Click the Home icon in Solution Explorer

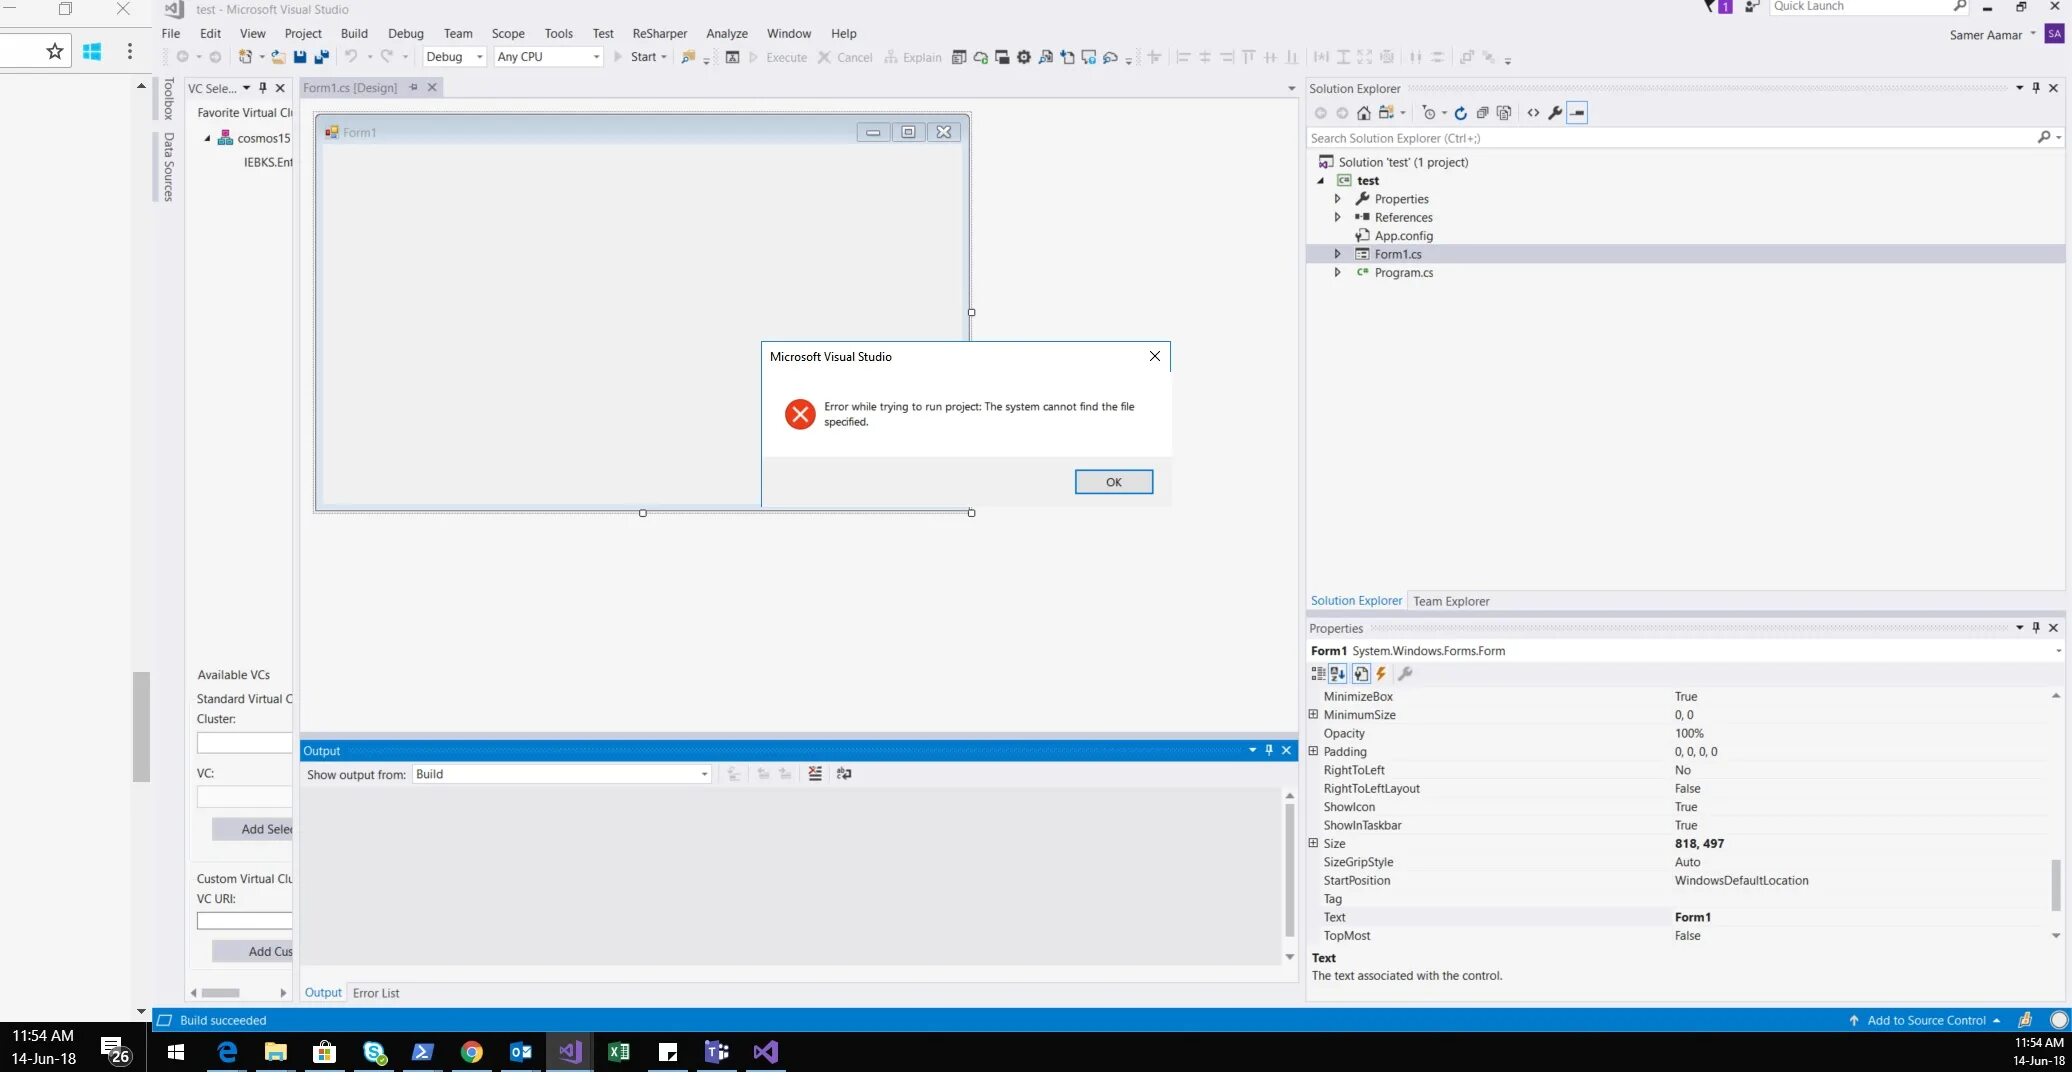coord(1363,113)
